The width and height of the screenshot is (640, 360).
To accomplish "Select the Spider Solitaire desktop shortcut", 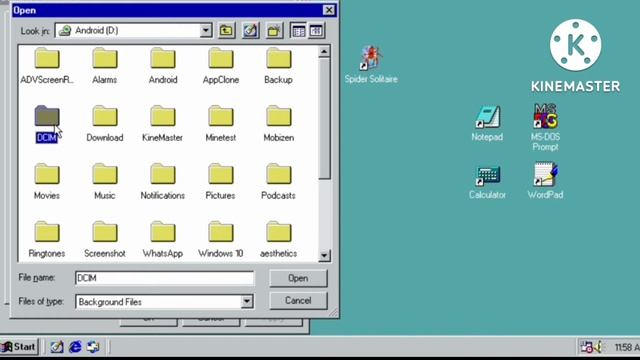I will tap(371, 64).
